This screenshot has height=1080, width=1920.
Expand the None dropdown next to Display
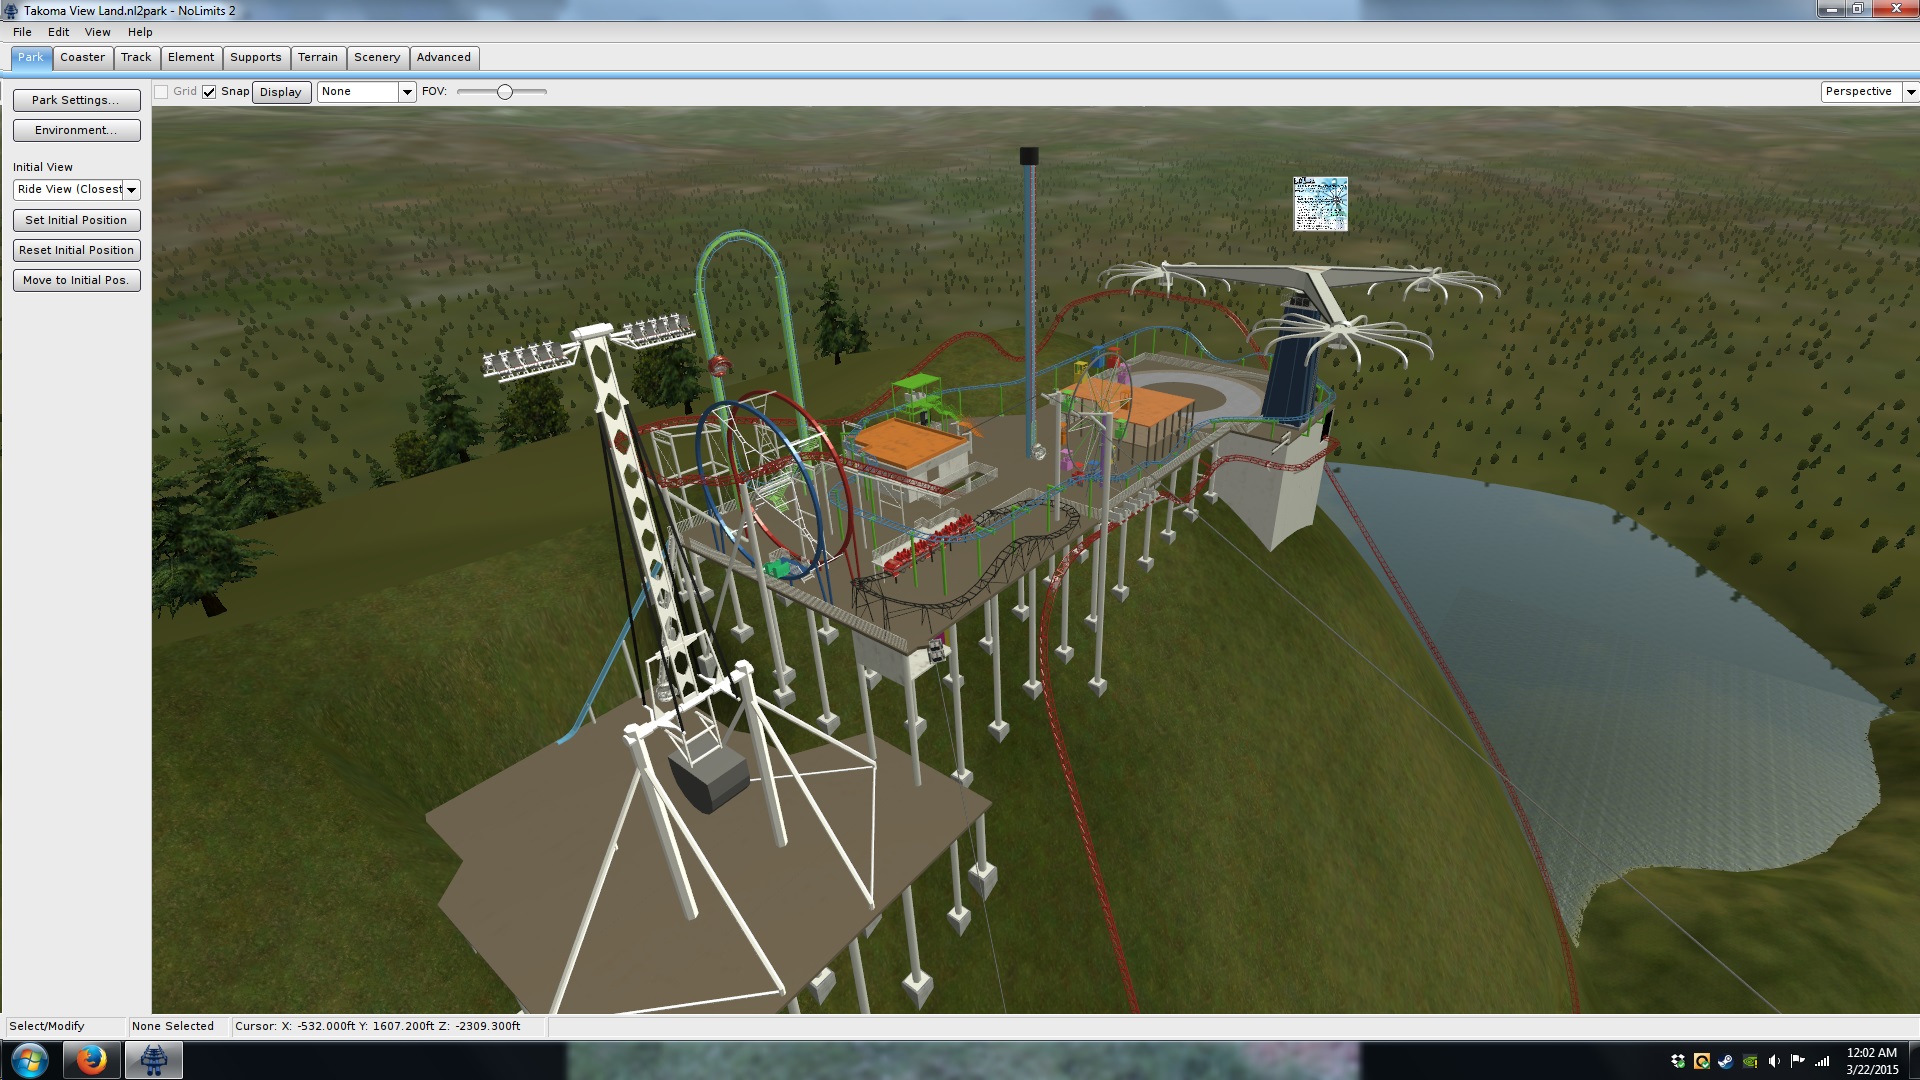(x=406, y=92)
